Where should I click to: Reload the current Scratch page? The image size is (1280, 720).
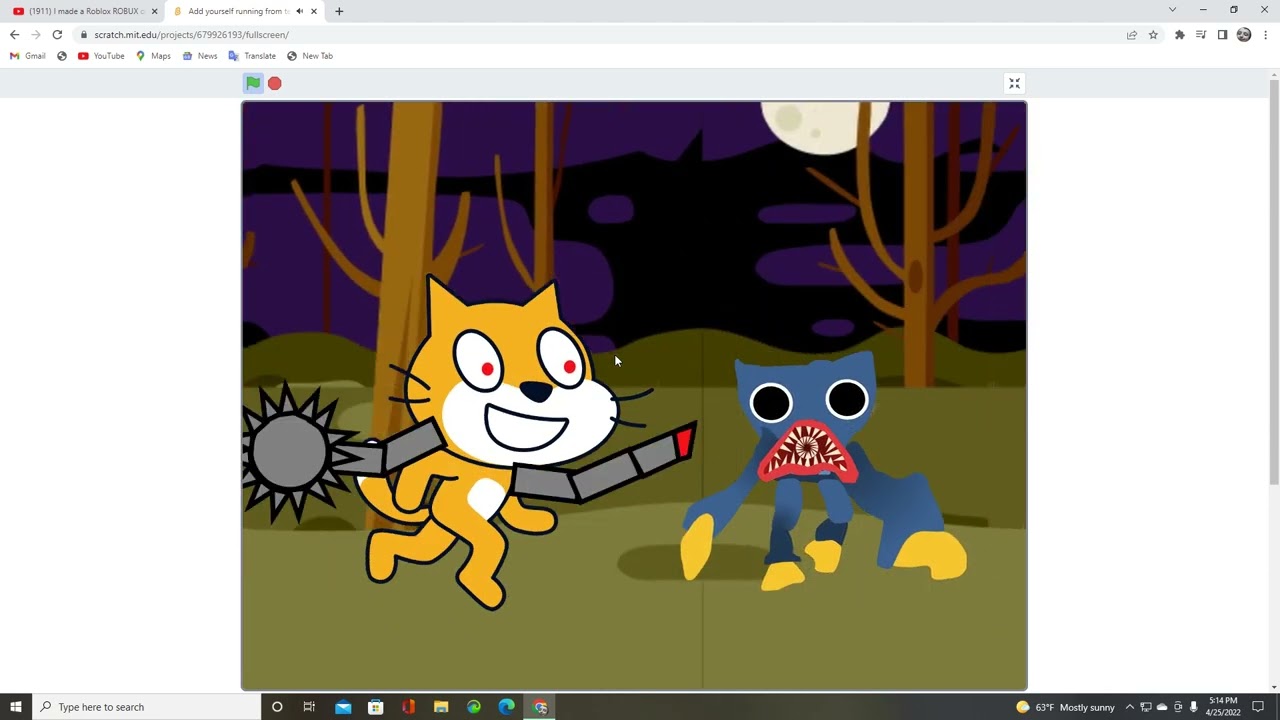tap(57, 35)
